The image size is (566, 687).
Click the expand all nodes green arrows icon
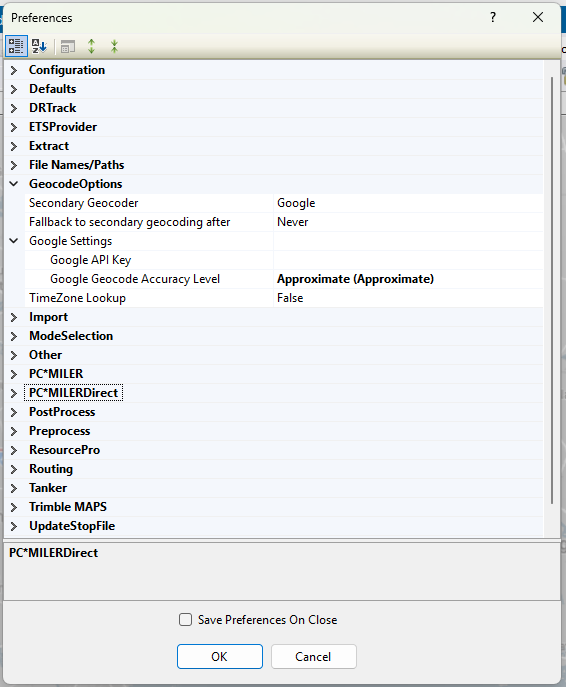coord(91,46)
